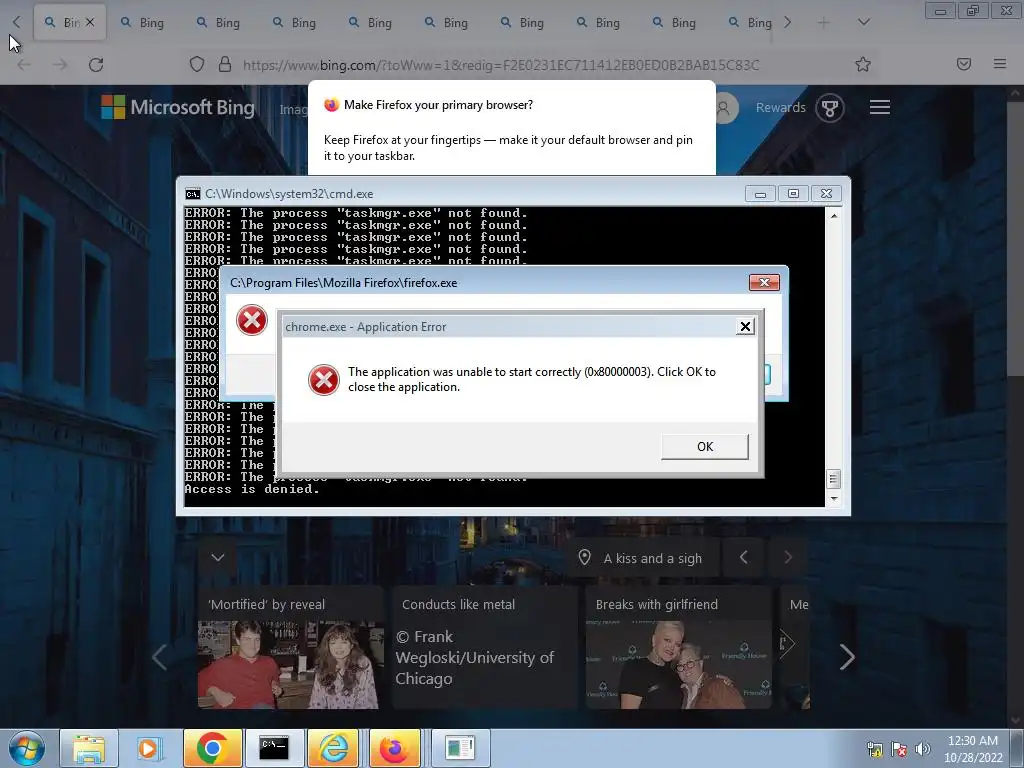Screen dimensions: 1024x768
Task: Click the cmd.exe window title bar icon
Action: [193, 194]
